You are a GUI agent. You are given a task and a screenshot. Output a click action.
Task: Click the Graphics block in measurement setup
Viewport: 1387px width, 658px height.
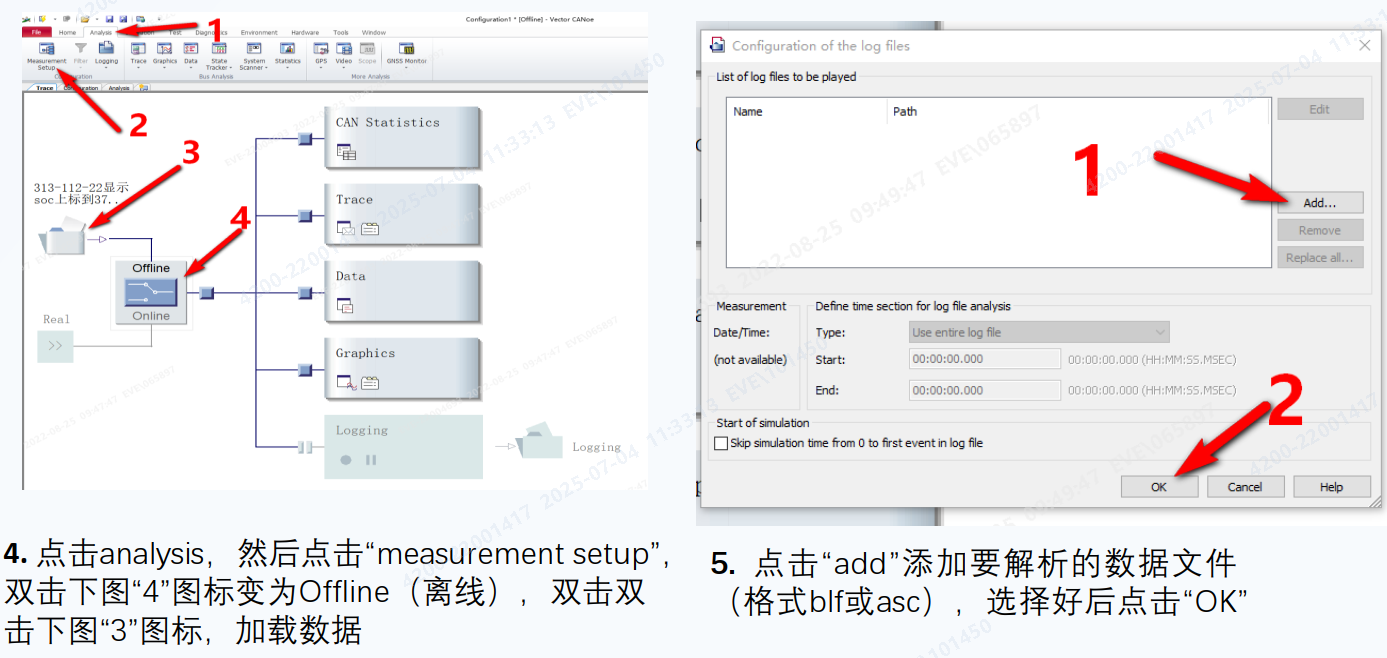coord(403,369)
